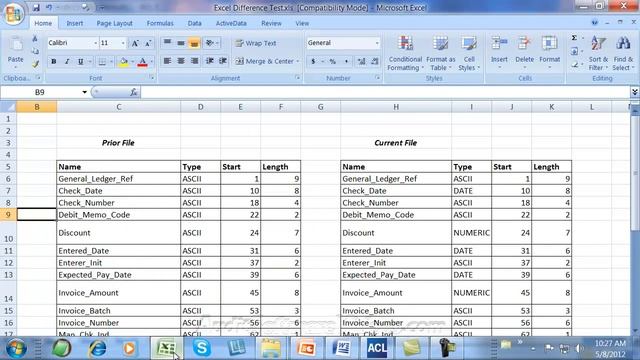
Task: Apply red font color
Action: click(142, 62)
